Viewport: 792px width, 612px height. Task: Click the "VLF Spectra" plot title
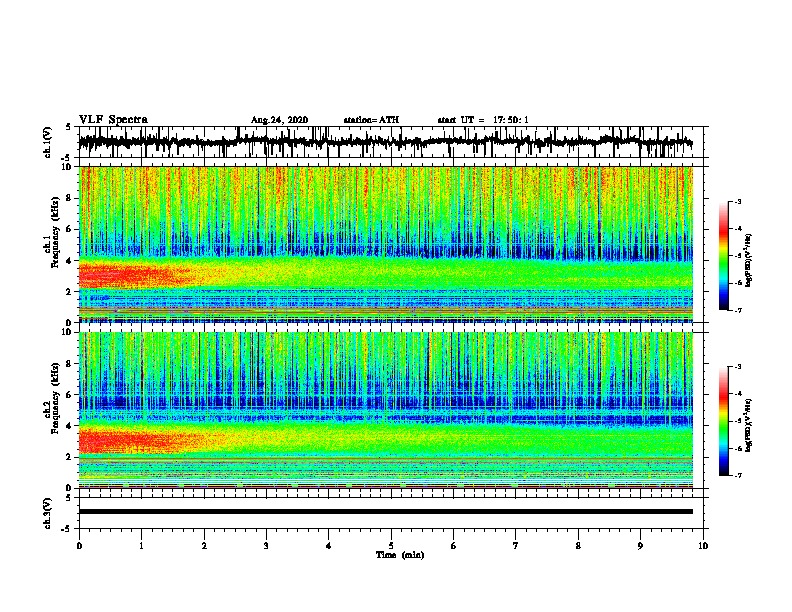113,120
